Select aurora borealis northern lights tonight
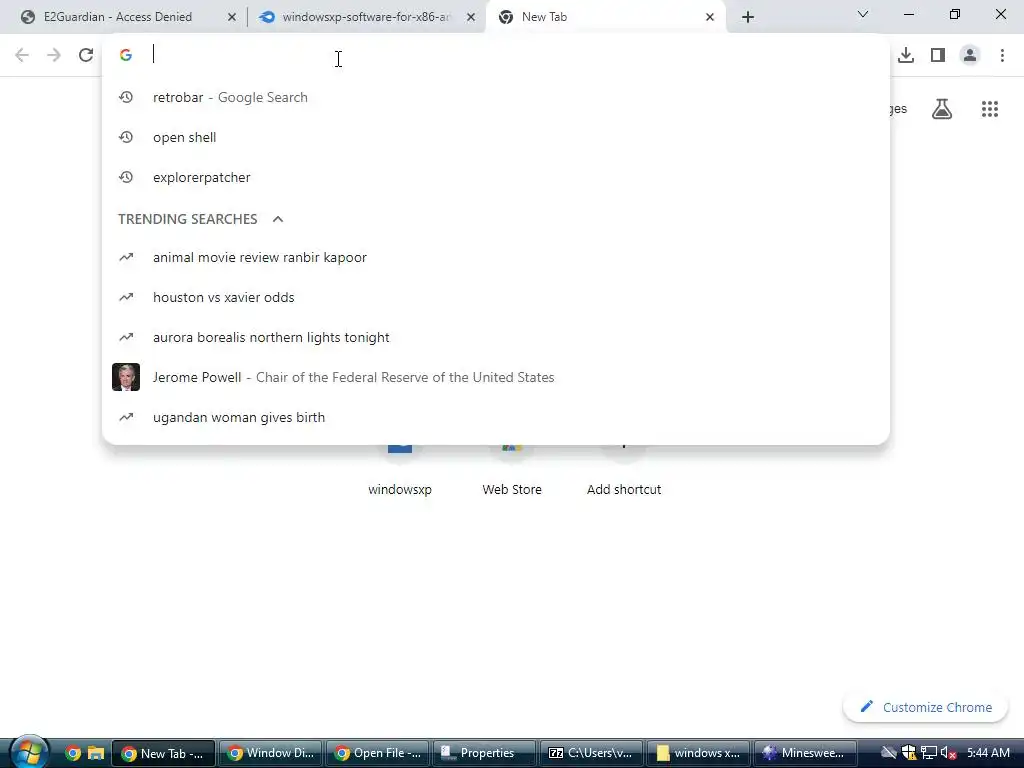 [x=496, y=337]
